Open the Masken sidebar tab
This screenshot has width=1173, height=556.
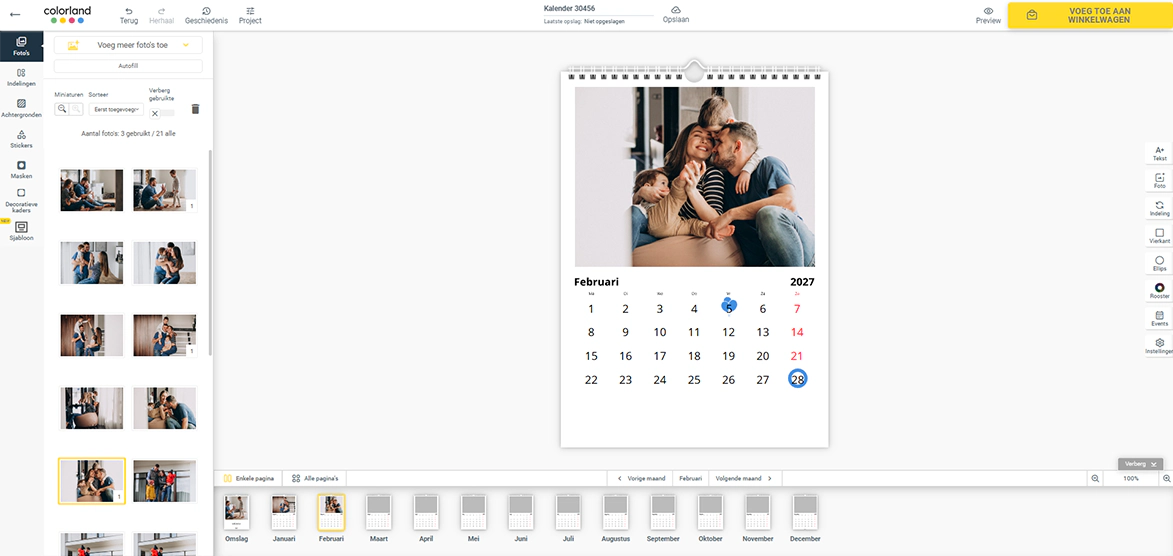pos(21,170)
